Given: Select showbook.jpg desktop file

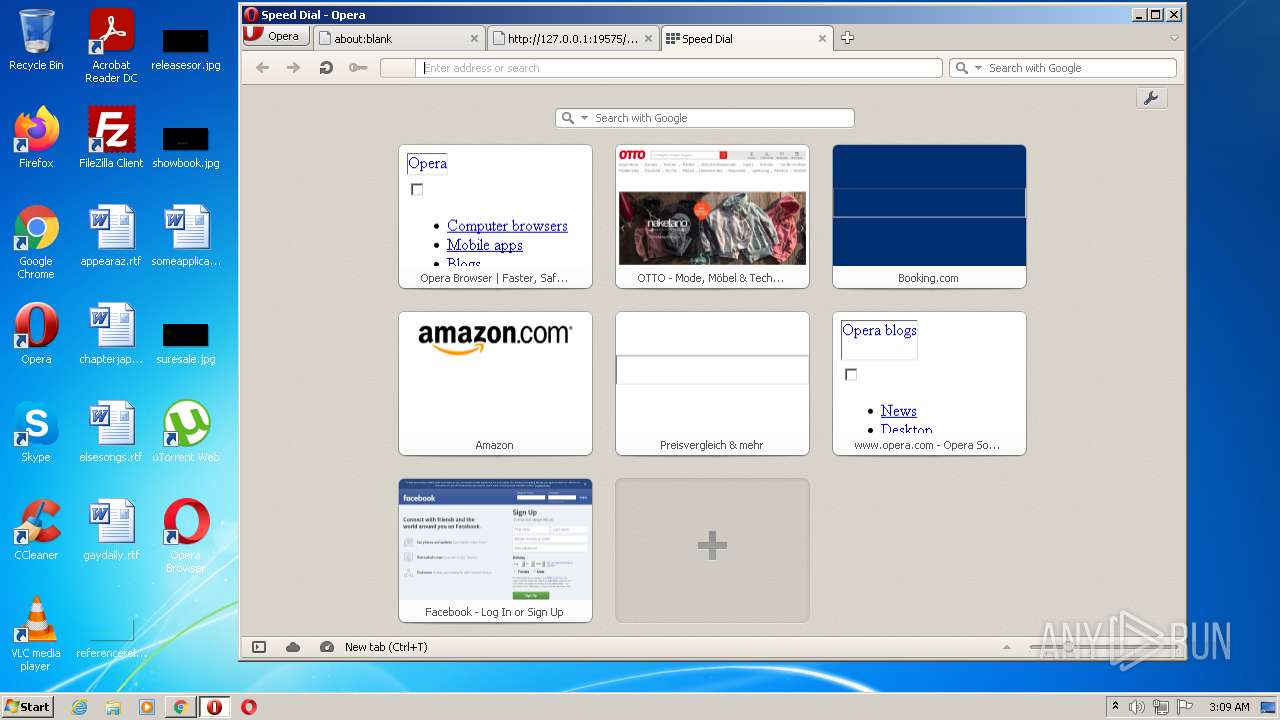Looking at the screenshot, I should 186,146.
